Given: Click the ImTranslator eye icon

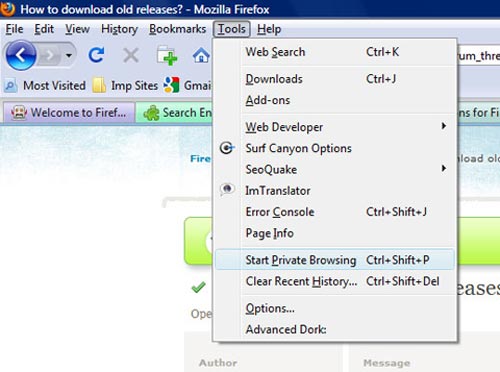Looking at the screenshot, I should click(x=227, y=189).
